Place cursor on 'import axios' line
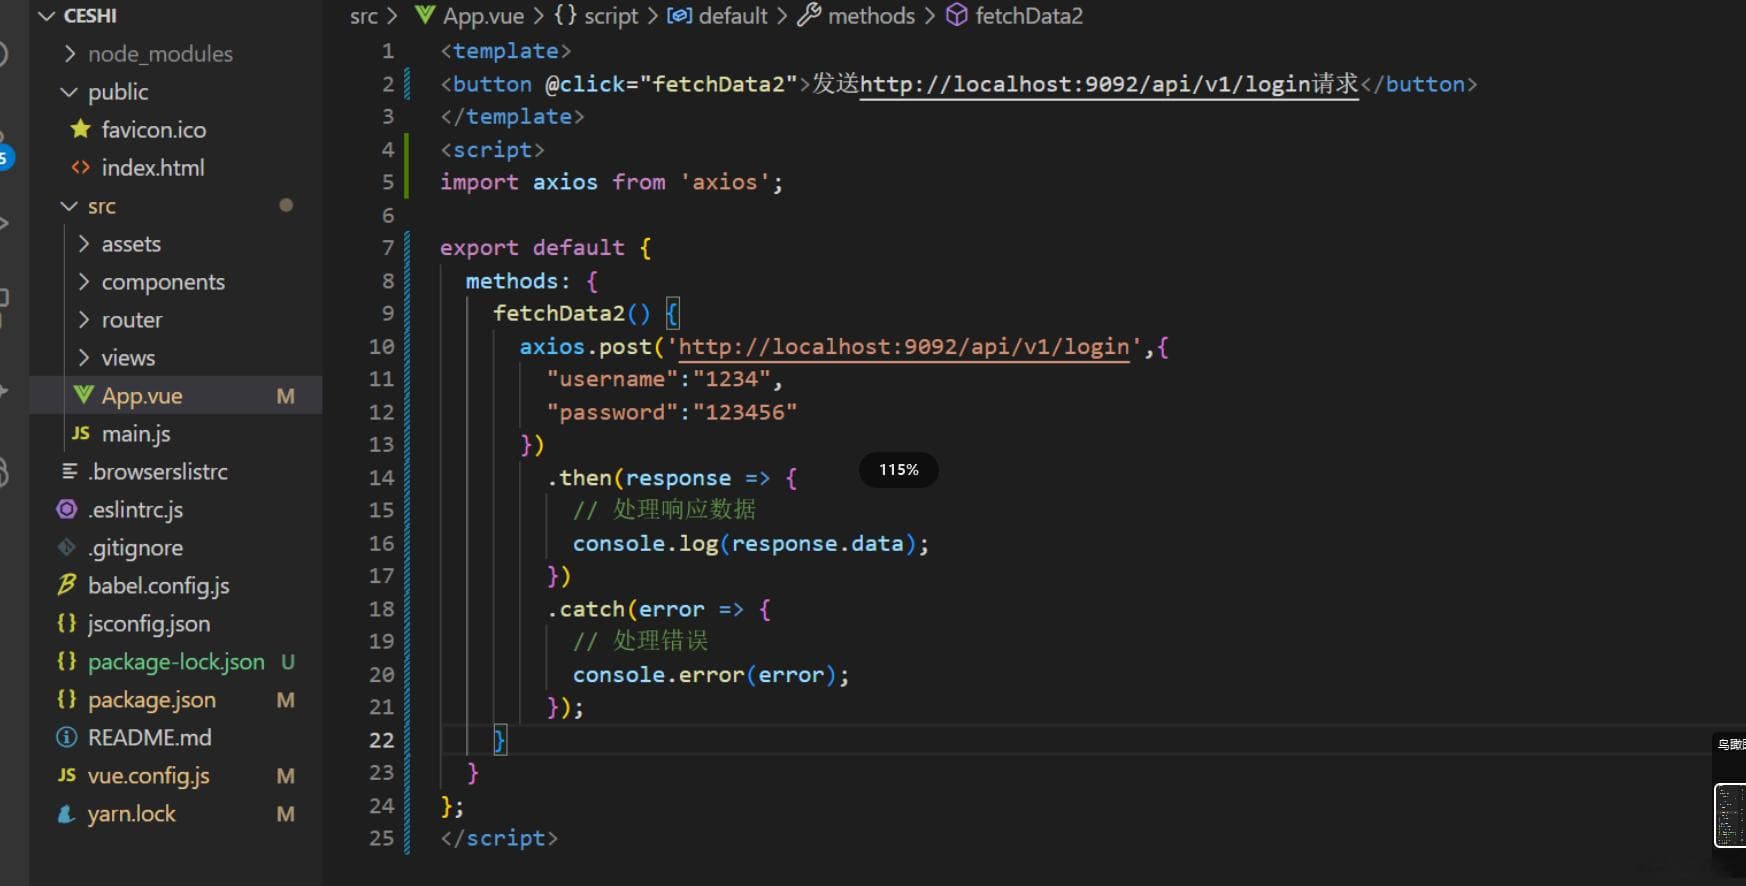This screenshot has width=1746, height=886. [x=611, y=182]
